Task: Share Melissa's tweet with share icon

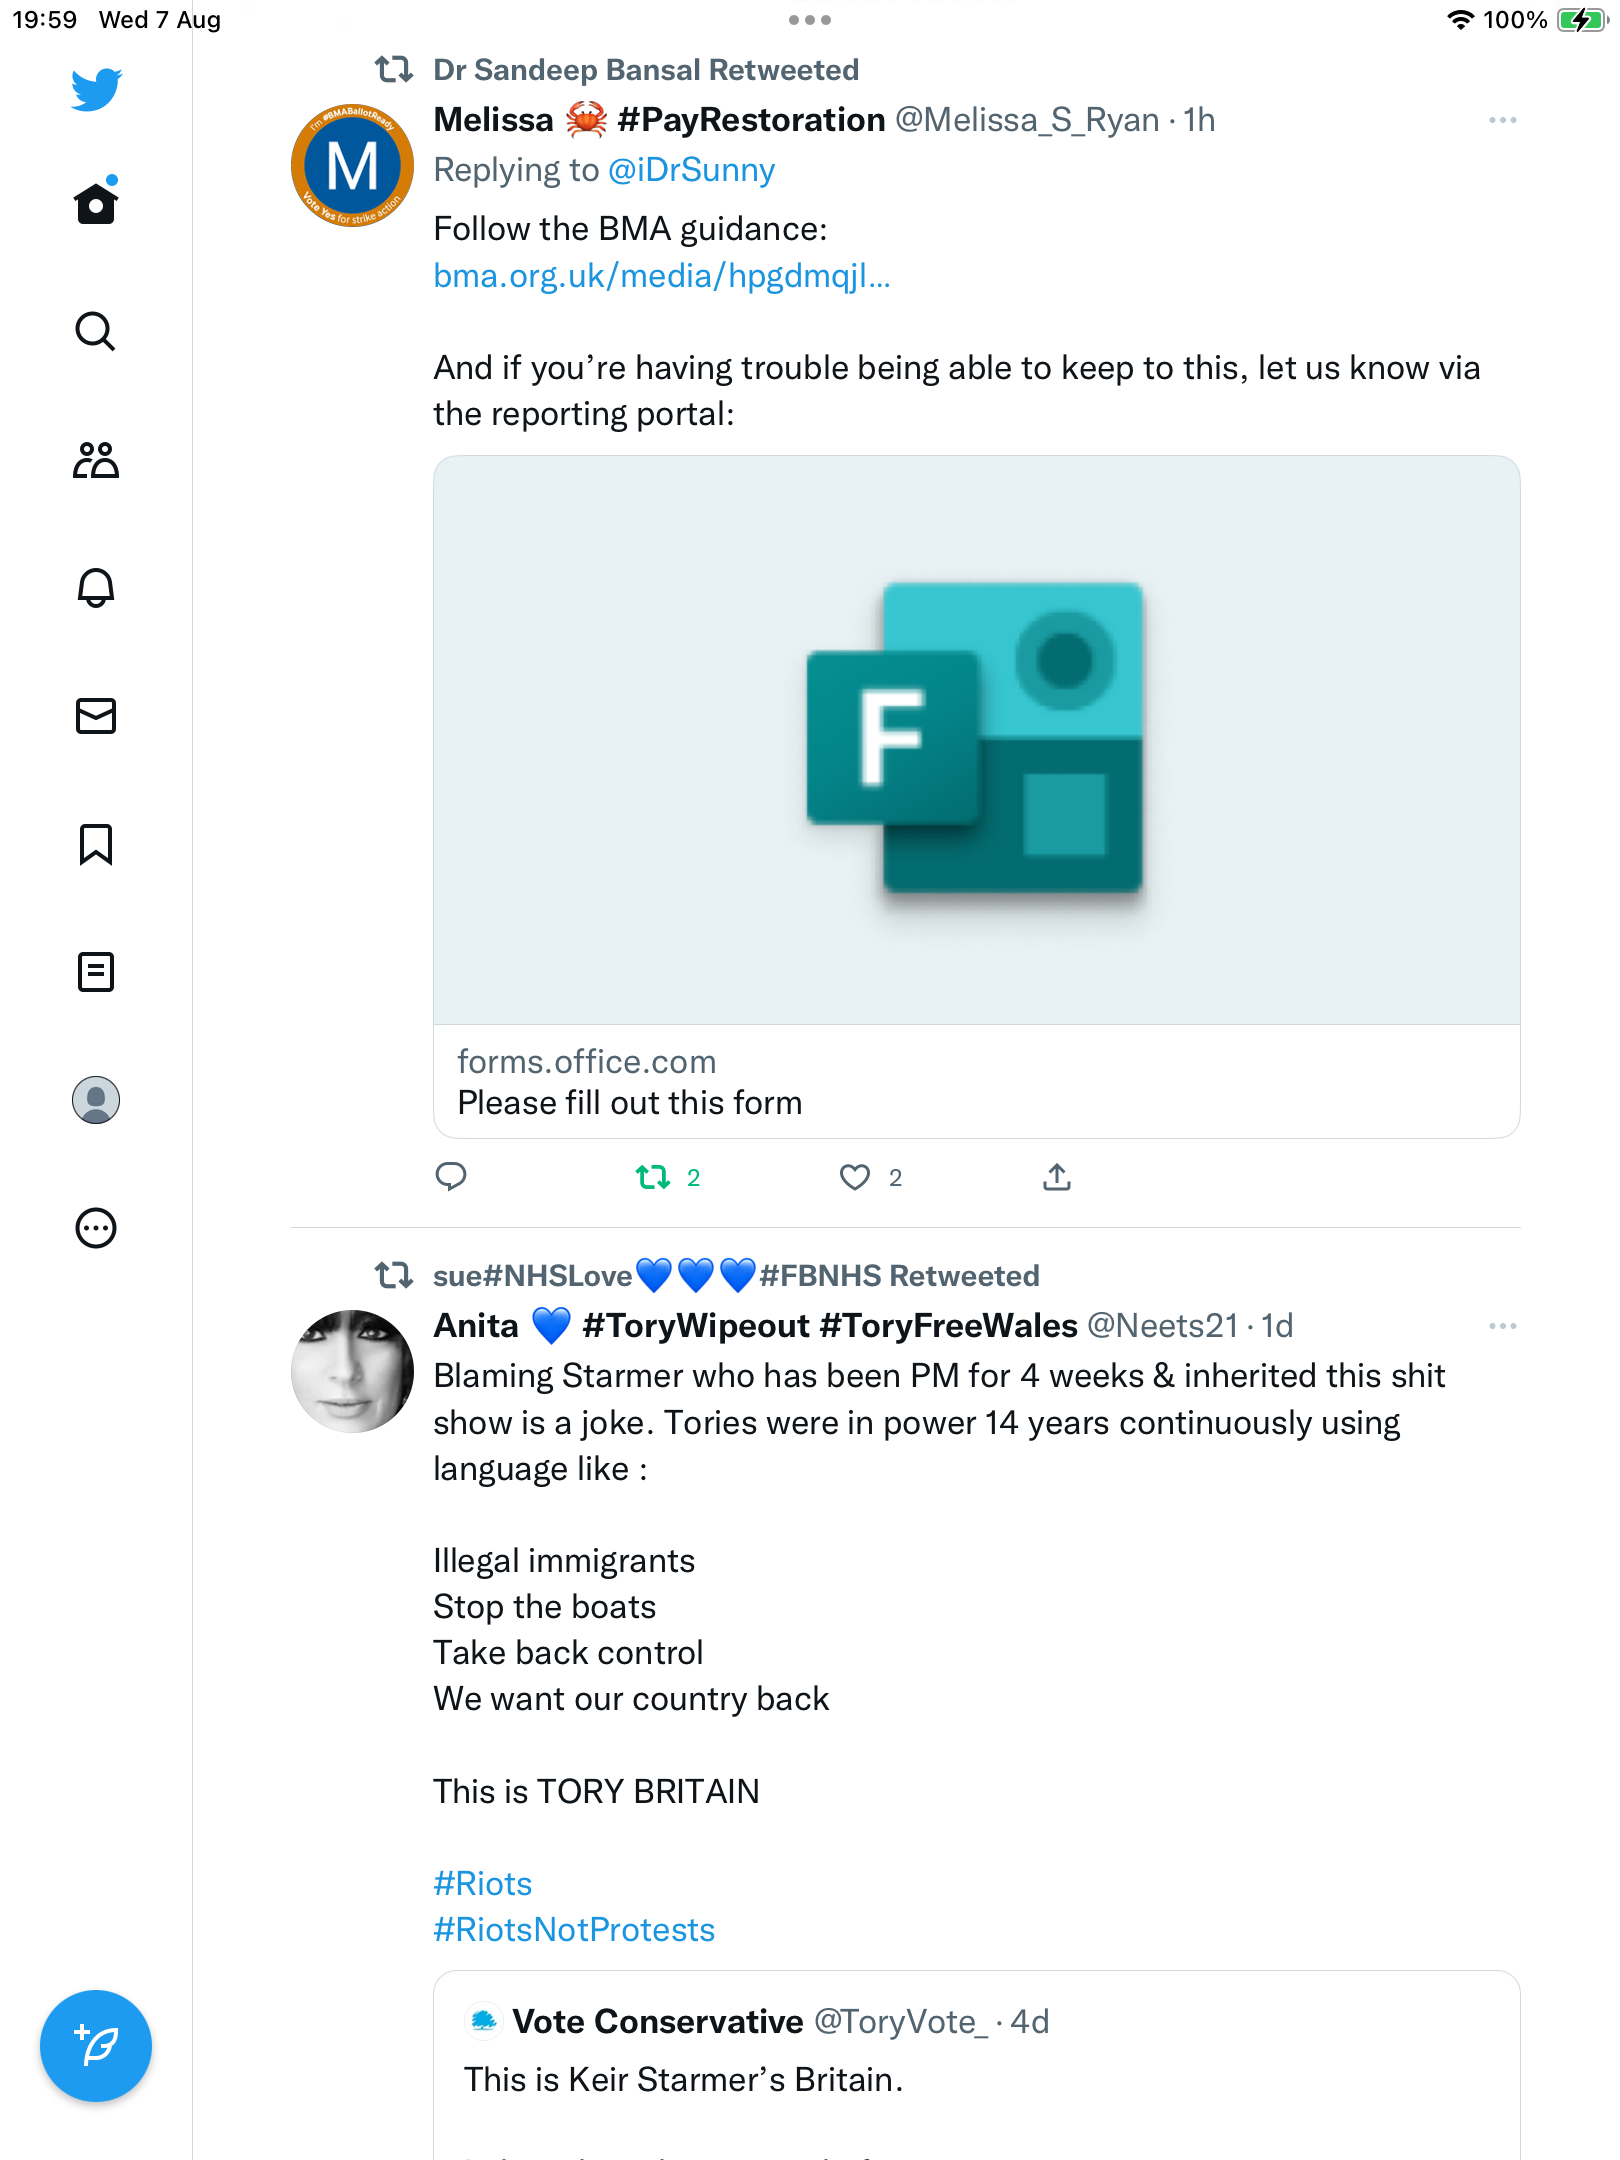Action: (1057, 1177)
